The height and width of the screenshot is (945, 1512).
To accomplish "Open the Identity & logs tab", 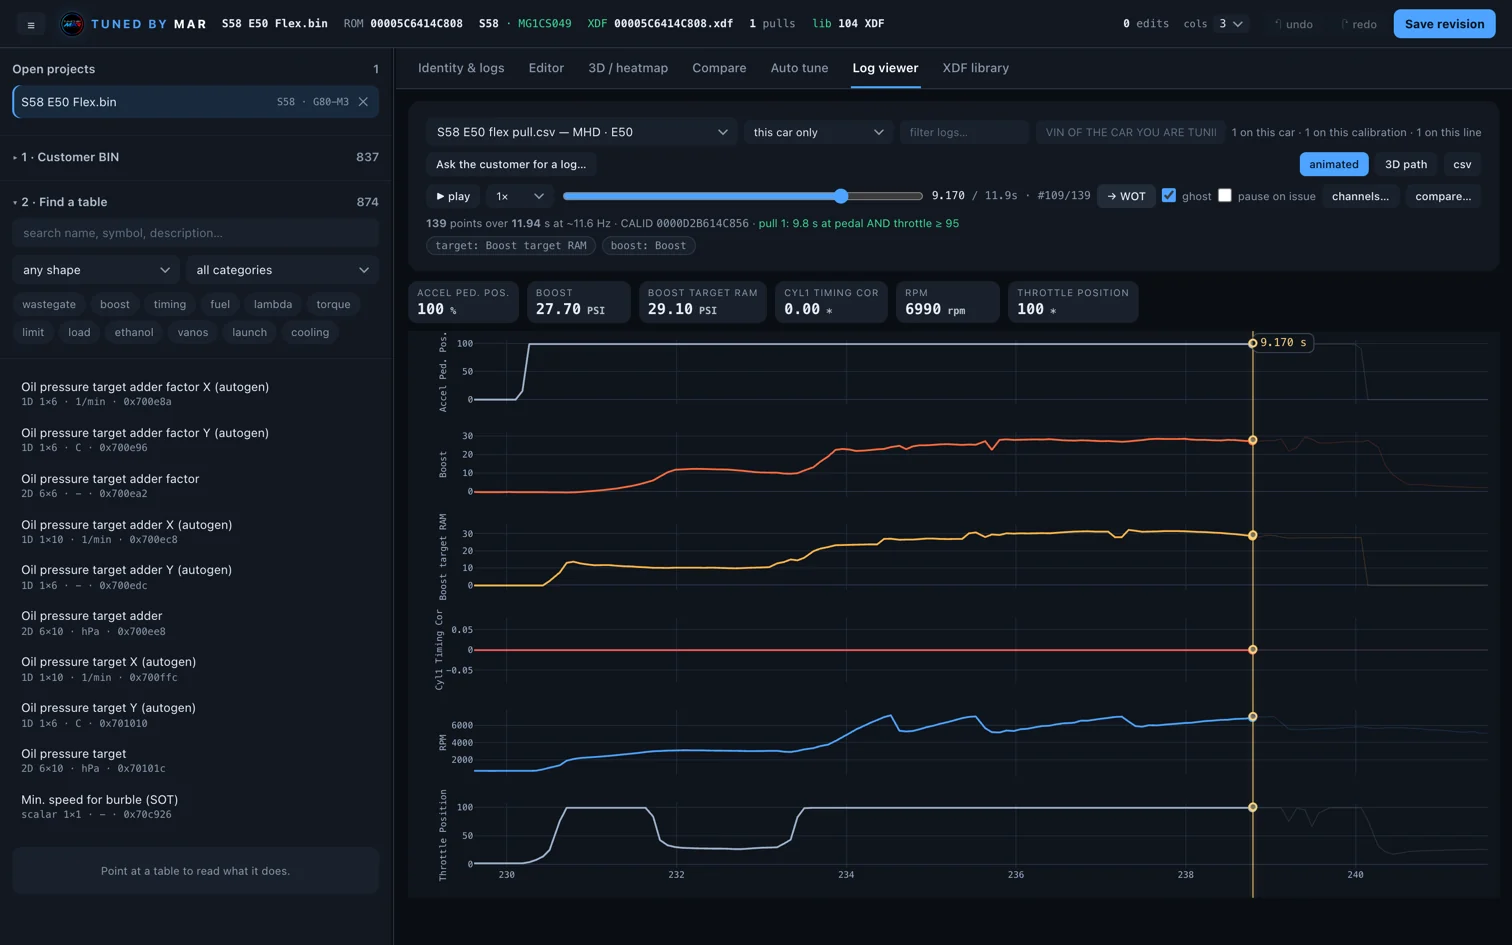I will coord(461,68).
